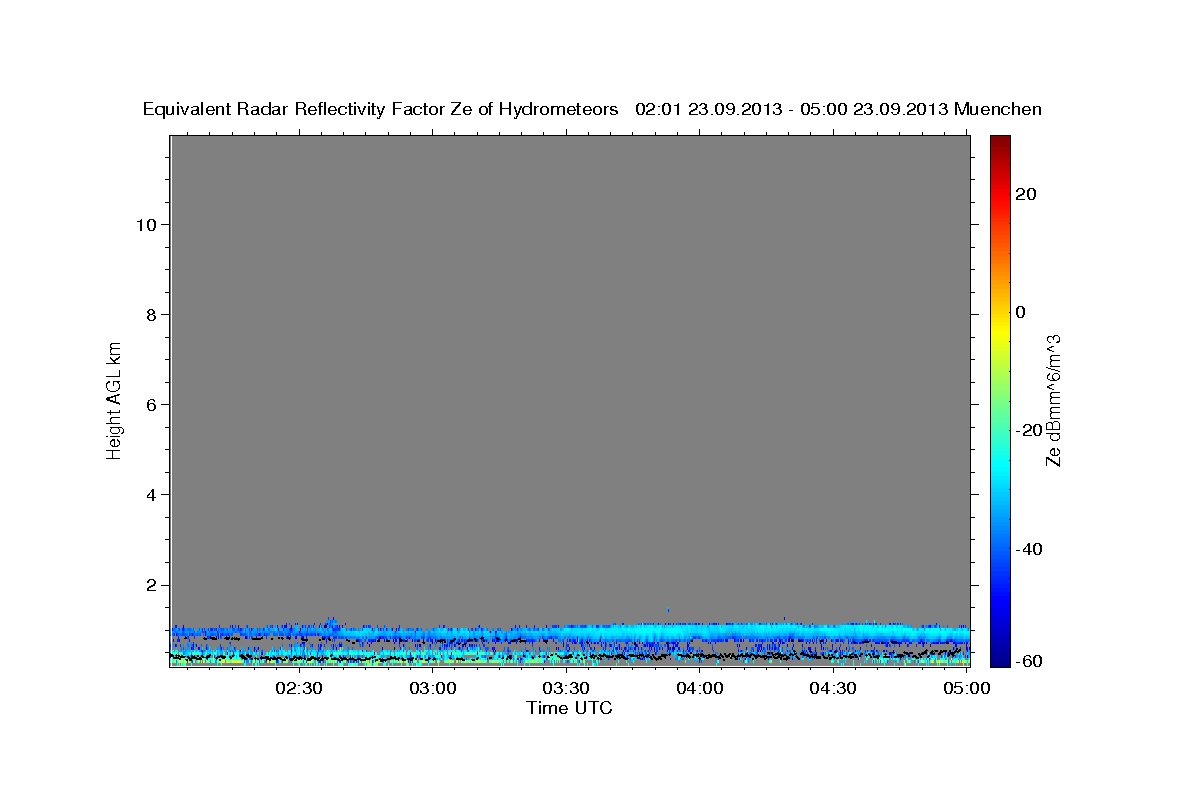
Task: Click the colorbar label '-40'
Action: [x=1027, y=548]
